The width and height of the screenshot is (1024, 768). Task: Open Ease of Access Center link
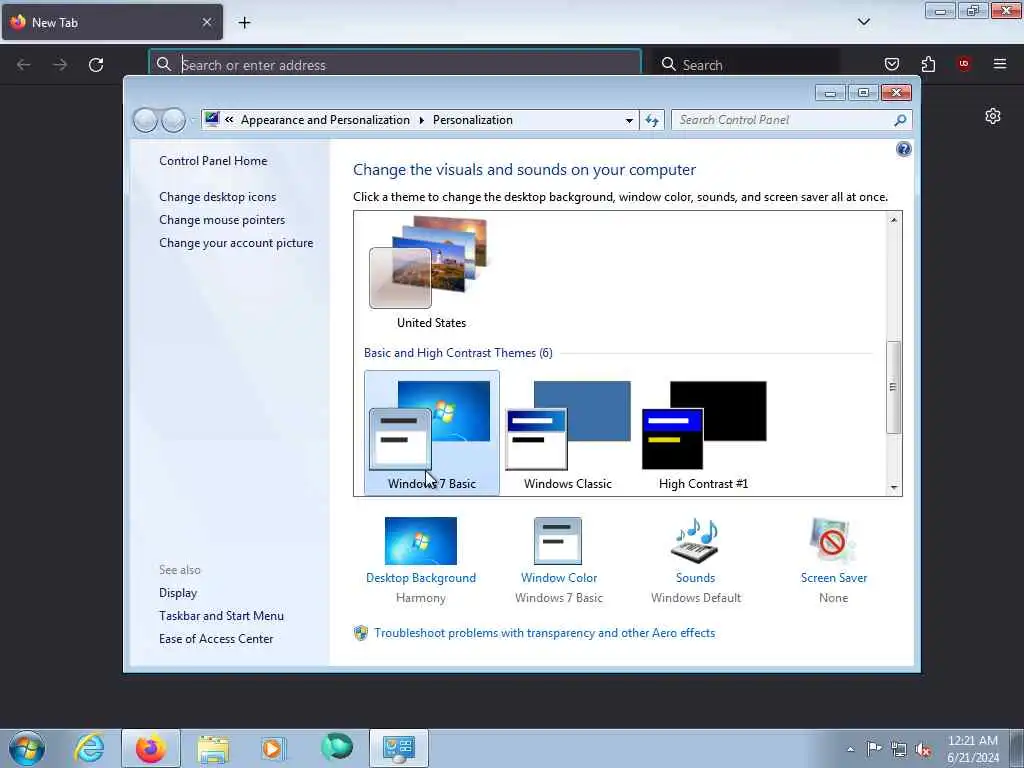point(216,639)
